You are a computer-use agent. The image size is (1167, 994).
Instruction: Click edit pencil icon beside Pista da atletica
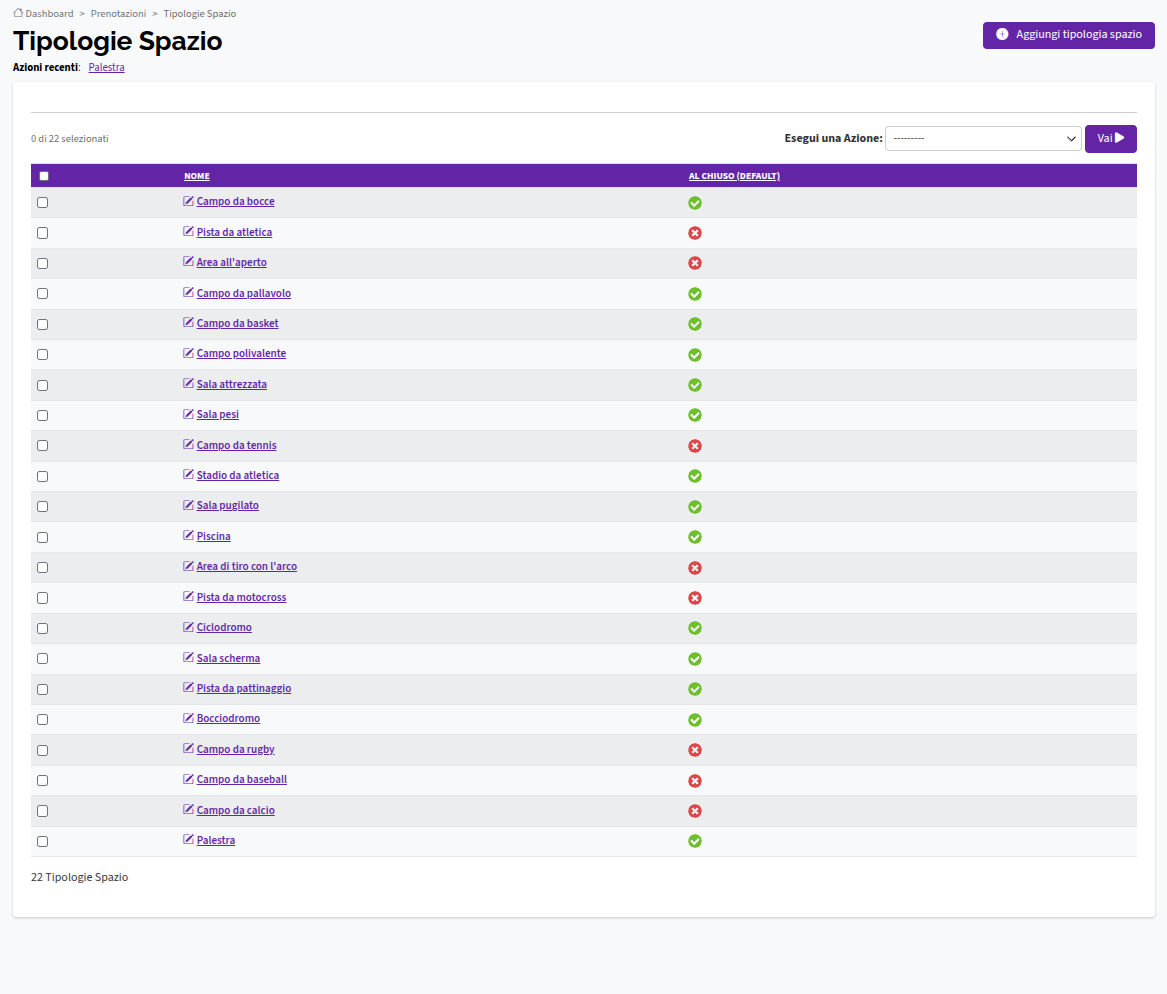[188, 231]
